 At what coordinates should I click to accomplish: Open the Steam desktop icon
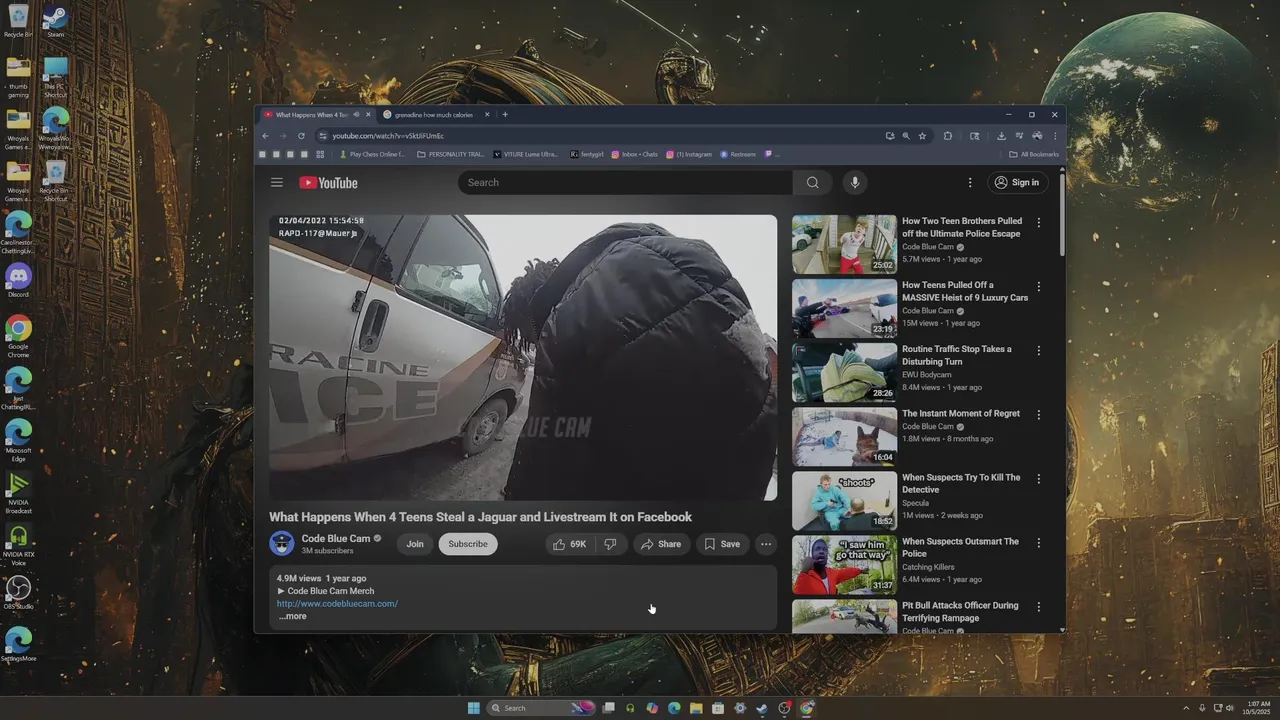coord(56,22)
